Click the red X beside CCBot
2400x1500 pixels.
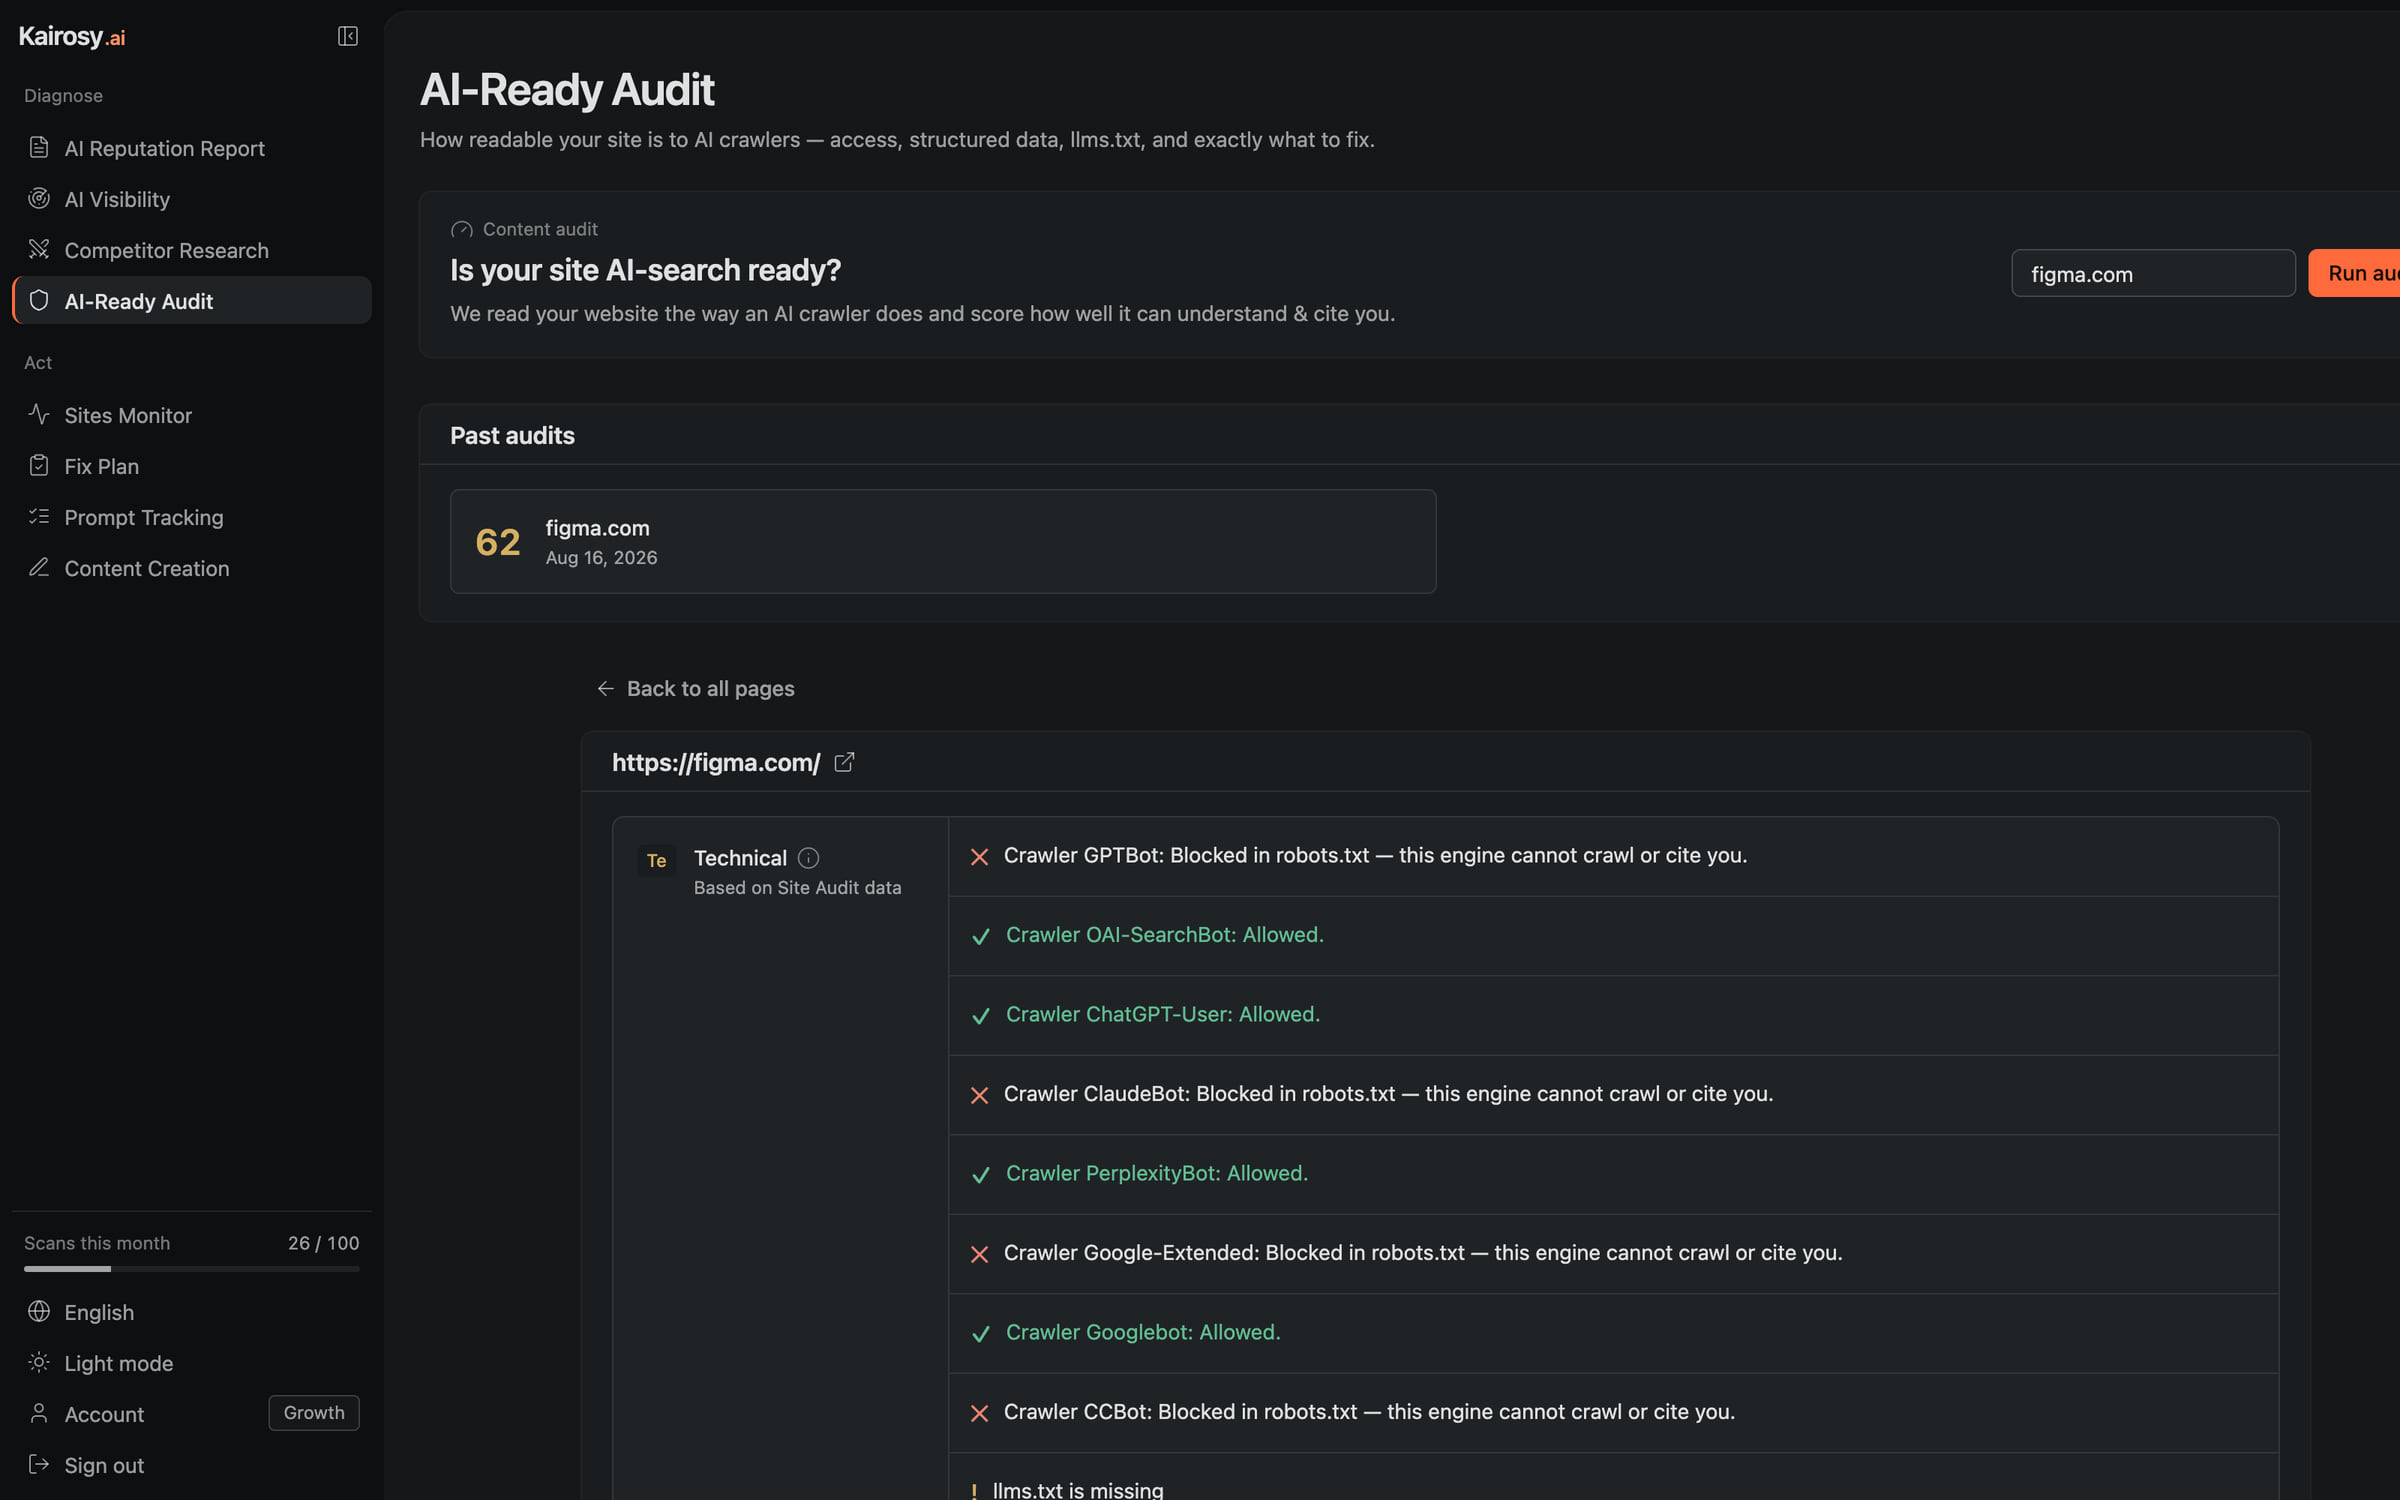point(979,1413)
